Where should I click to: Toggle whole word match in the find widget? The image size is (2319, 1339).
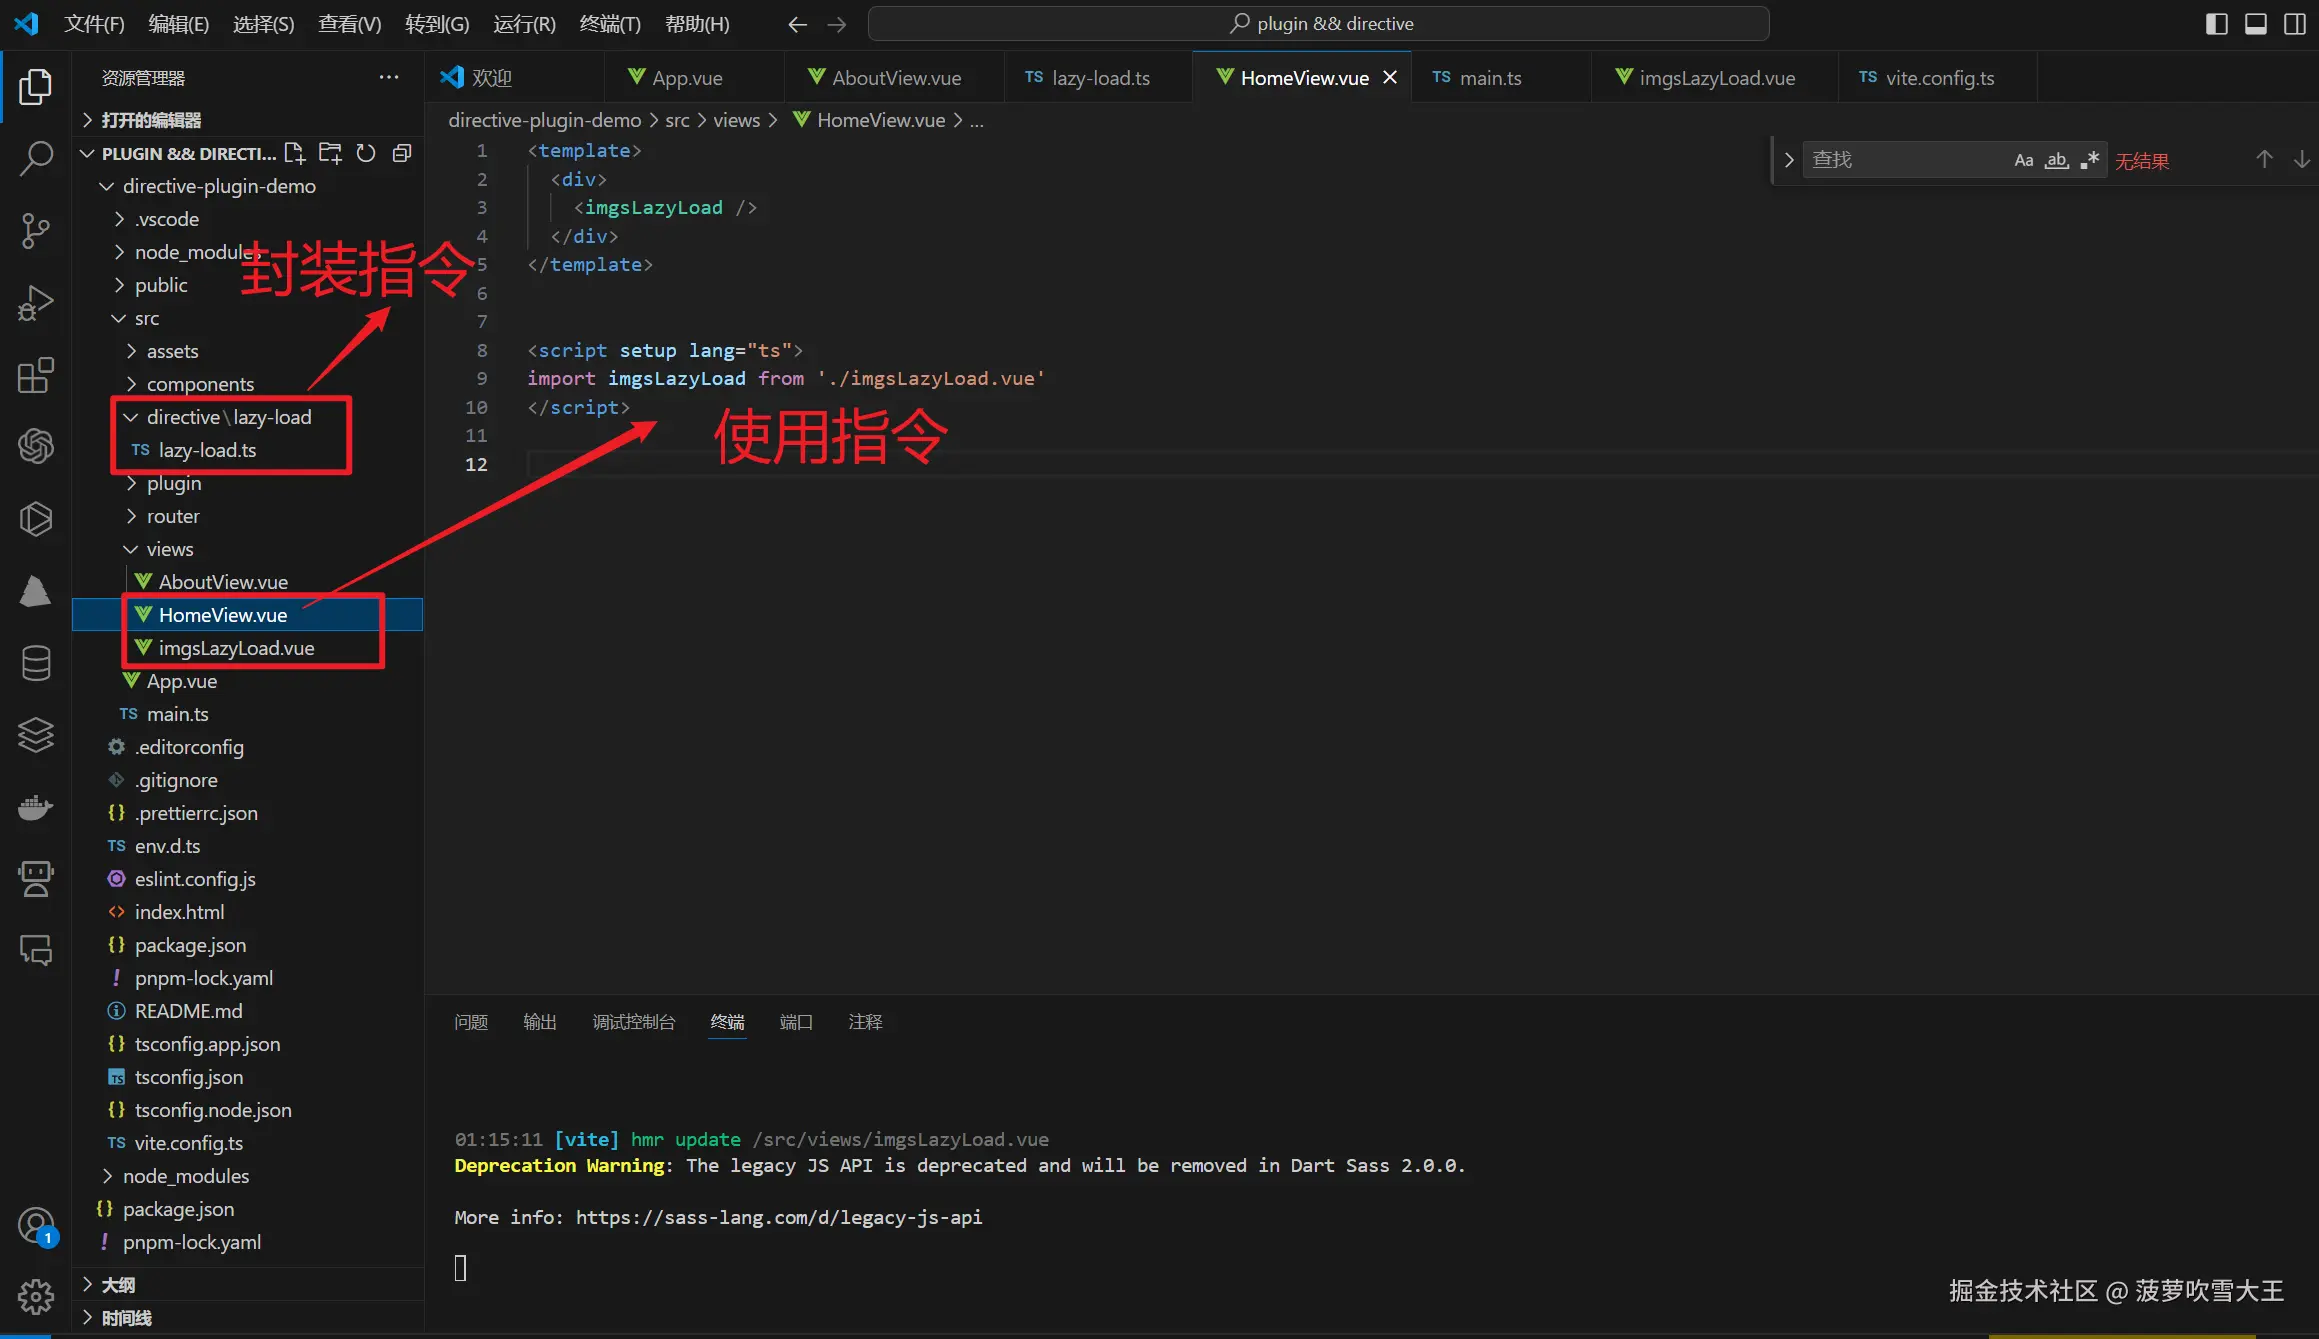[2057, 158]
